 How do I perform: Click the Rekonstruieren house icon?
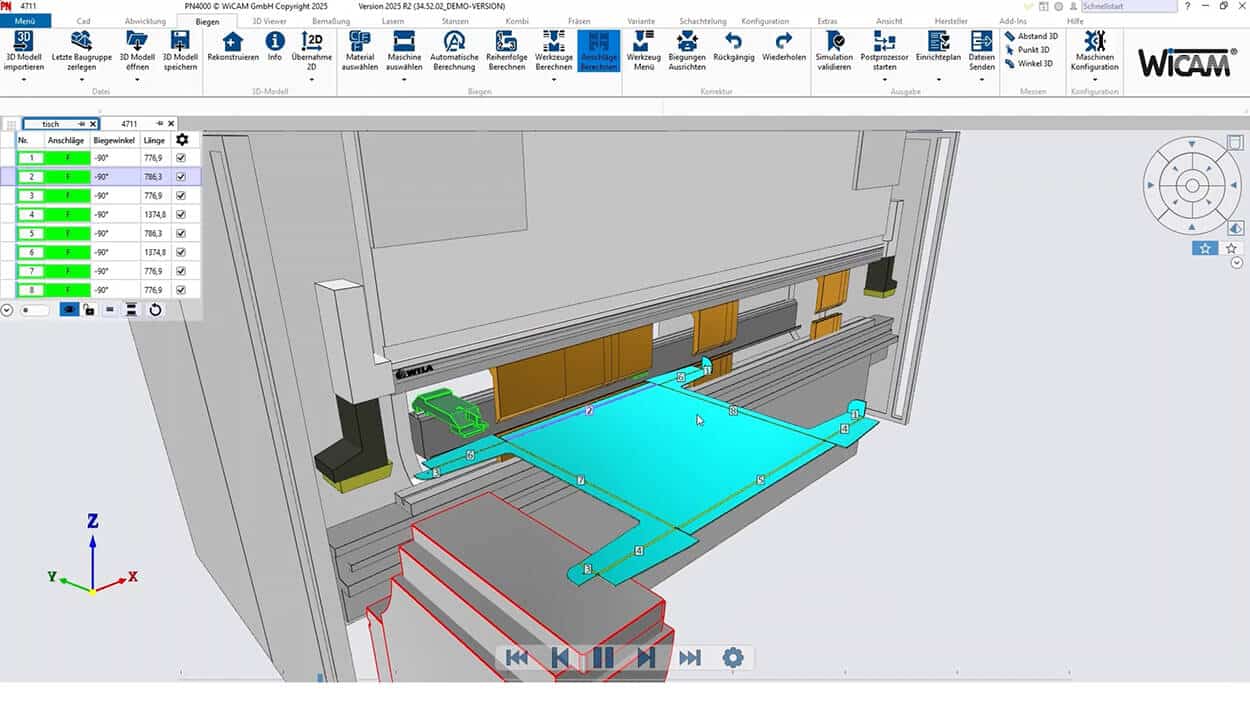pyautogui.click(x=232, y=41)
